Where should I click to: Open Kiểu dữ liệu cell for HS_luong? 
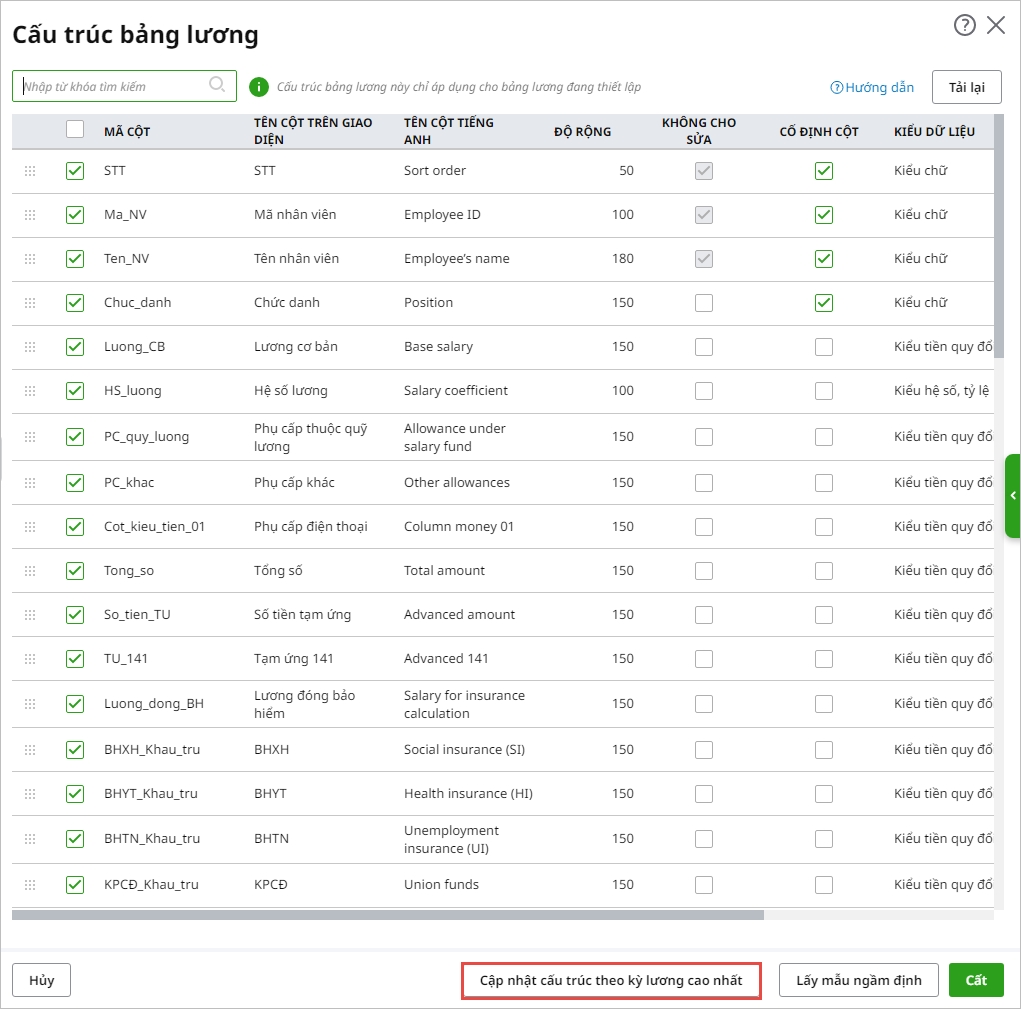(941, 391)
